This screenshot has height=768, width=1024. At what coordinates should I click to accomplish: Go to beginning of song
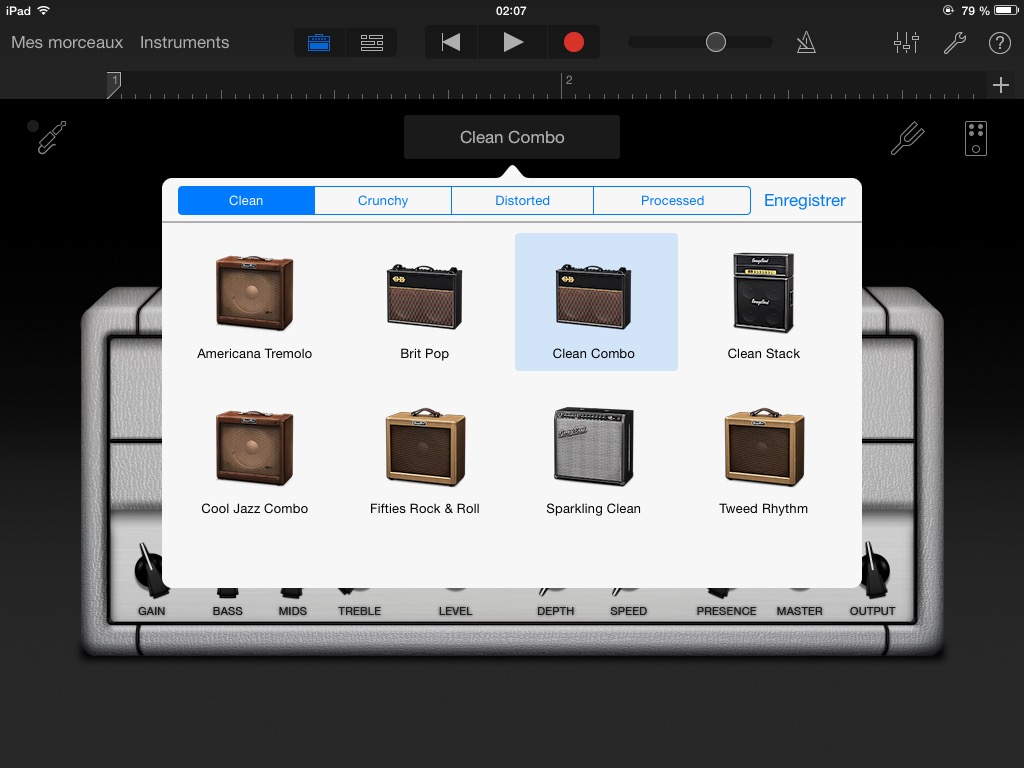451,42
